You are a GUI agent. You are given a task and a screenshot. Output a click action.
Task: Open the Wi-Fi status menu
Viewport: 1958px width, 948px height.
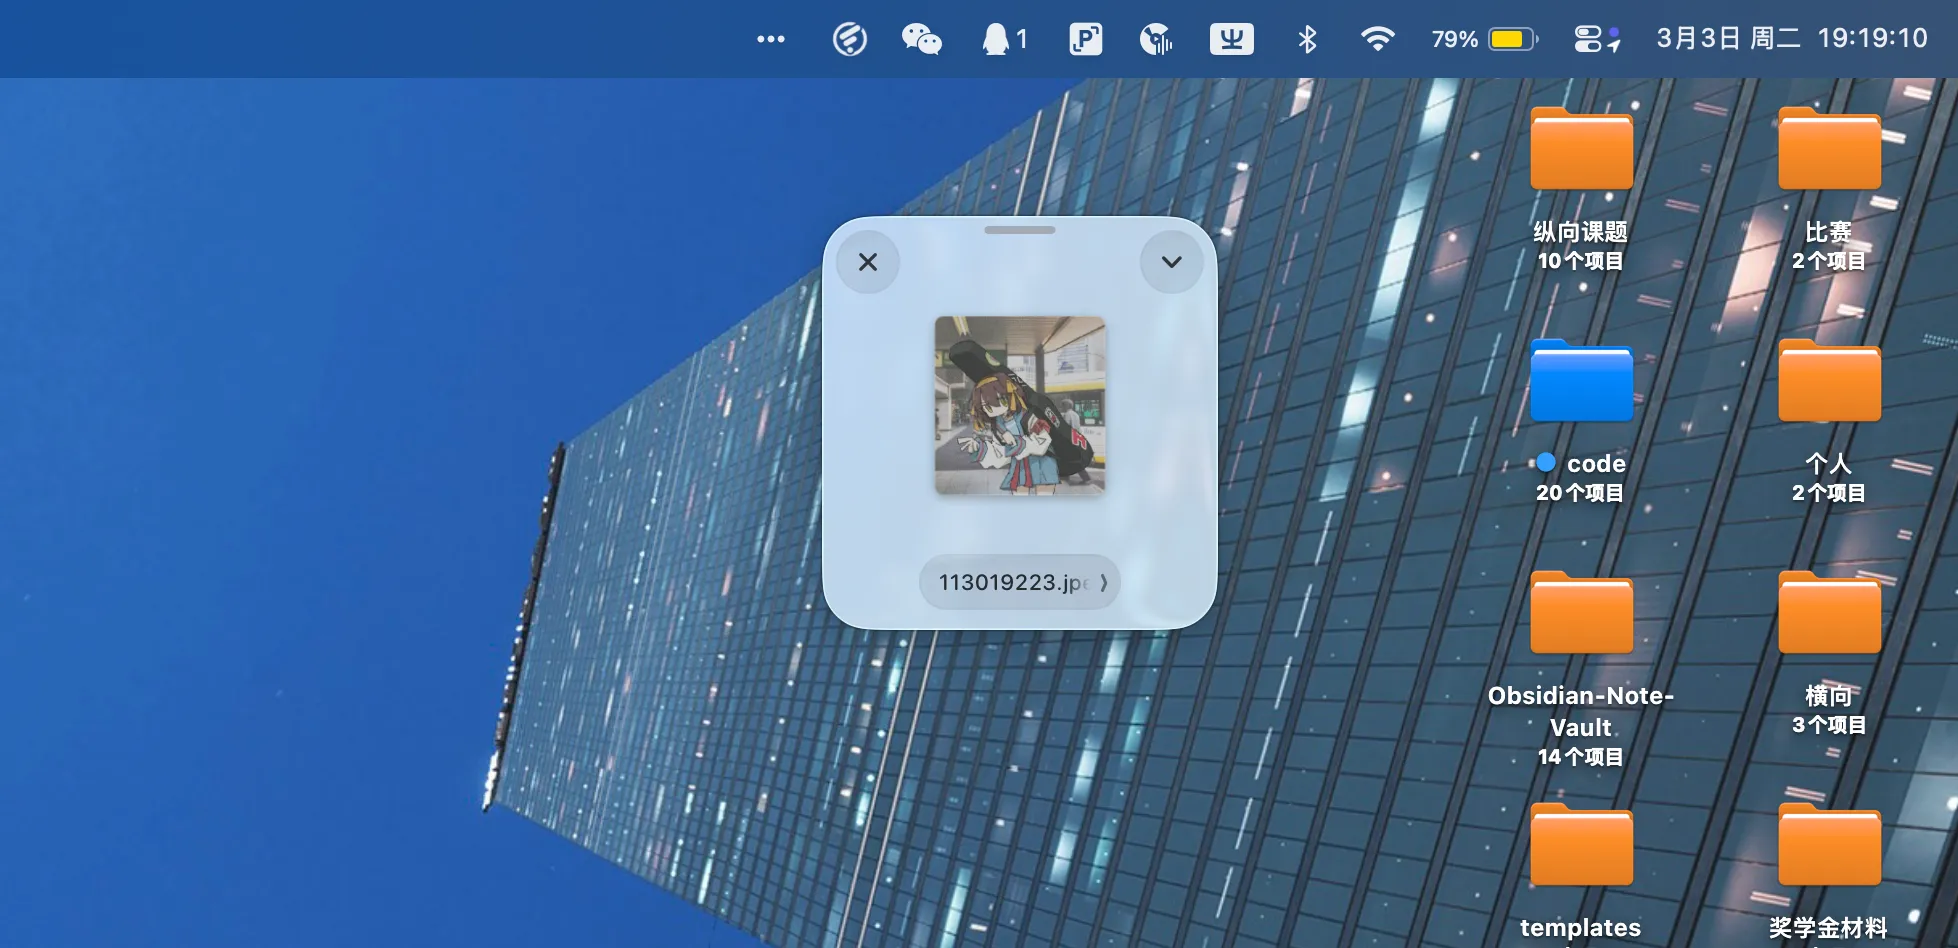click(x=1377, y=39)
